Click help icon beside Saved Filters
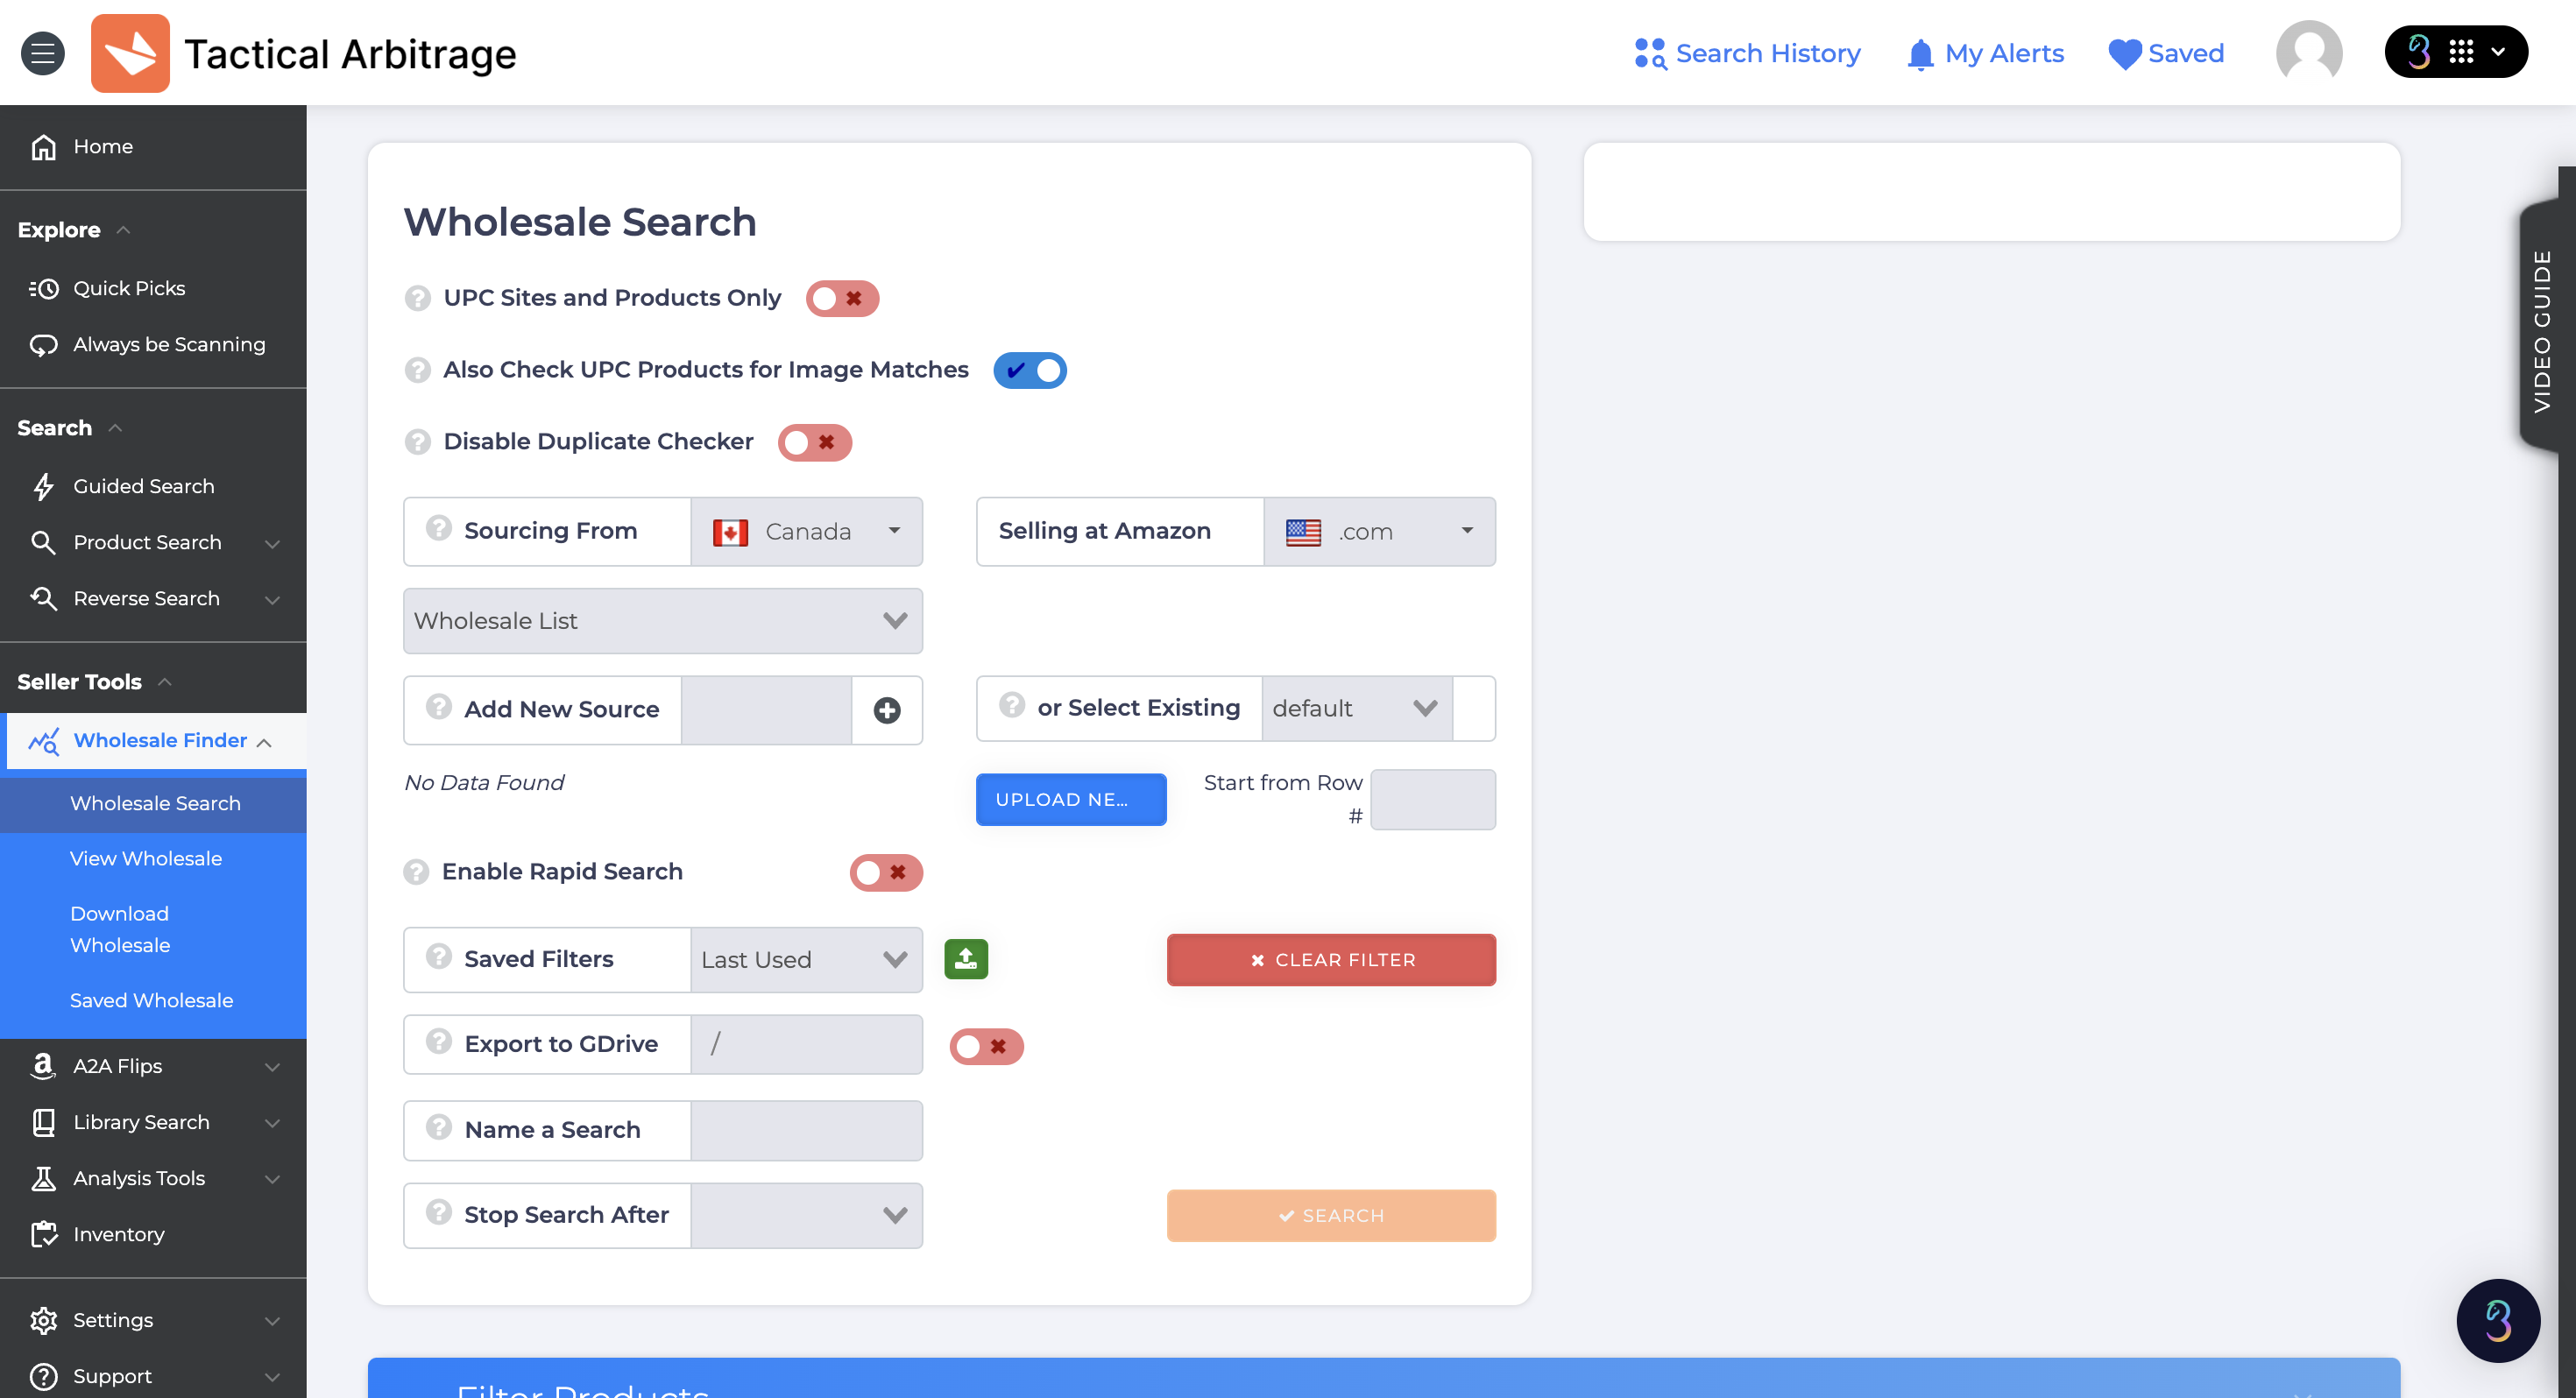 (438, 957)
